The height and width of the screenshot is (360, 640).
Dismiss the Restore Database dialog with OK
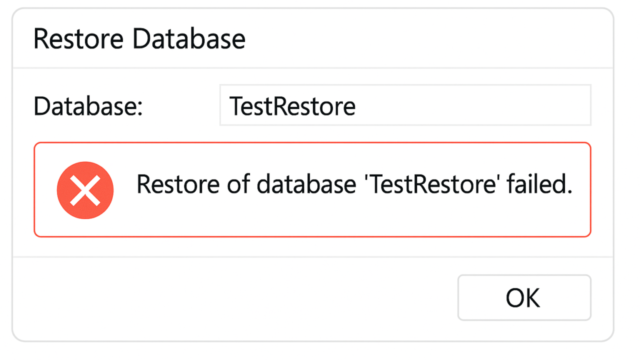point(524,298)
